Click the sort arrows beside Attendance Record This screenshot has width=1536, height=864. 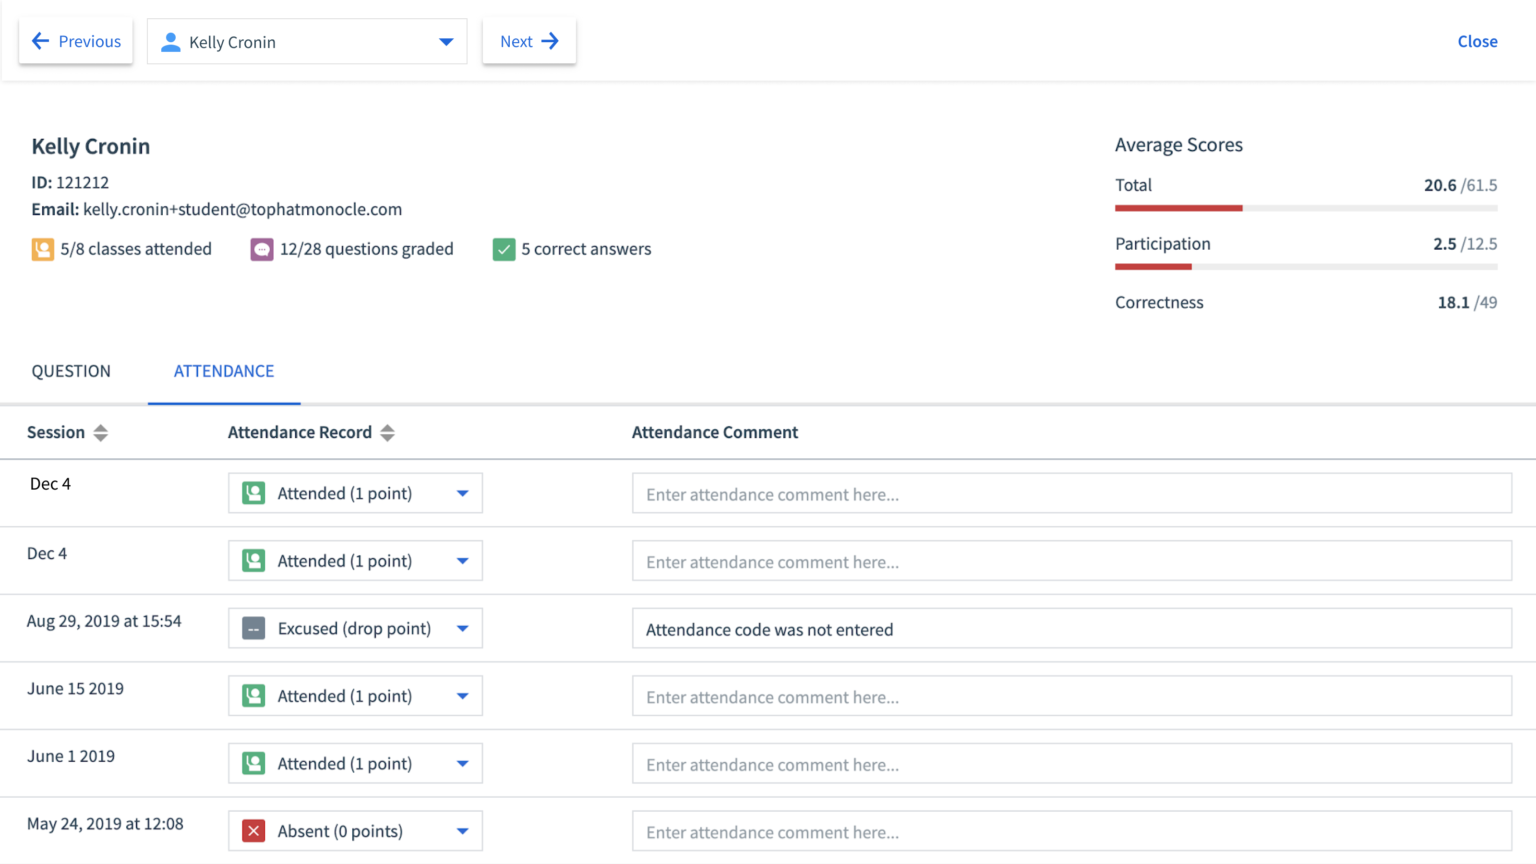[x=388, y=433]
